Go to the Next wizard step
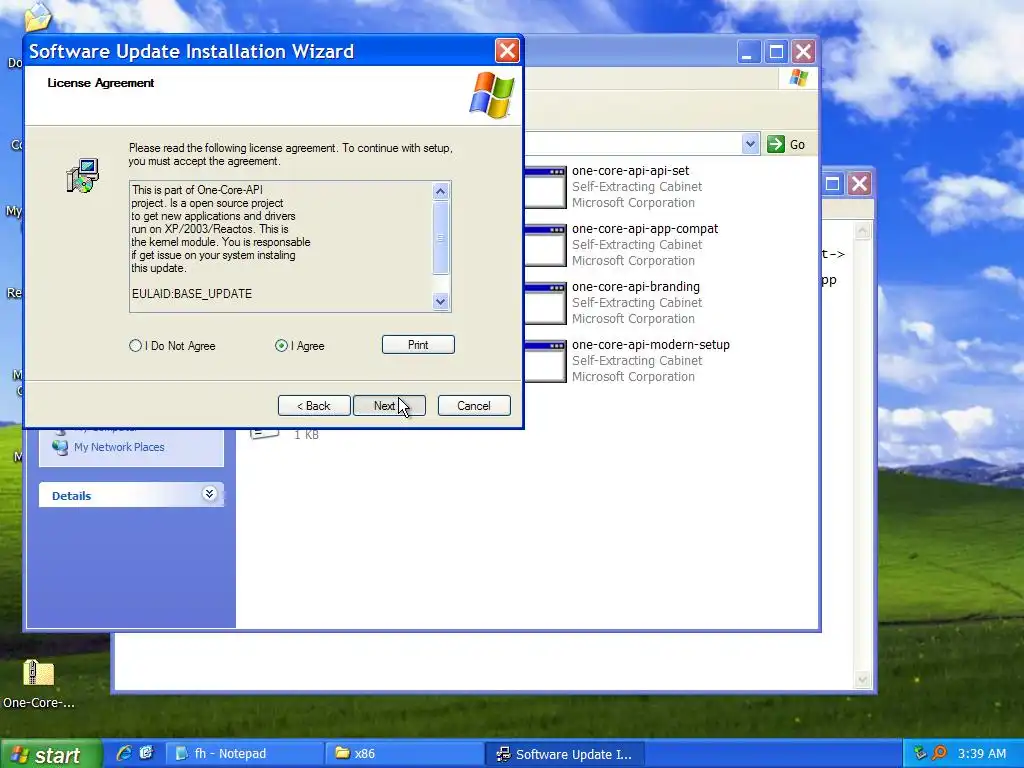Image resolution: width=1024 pixels, height=768 pixels. tap(389, 406)
